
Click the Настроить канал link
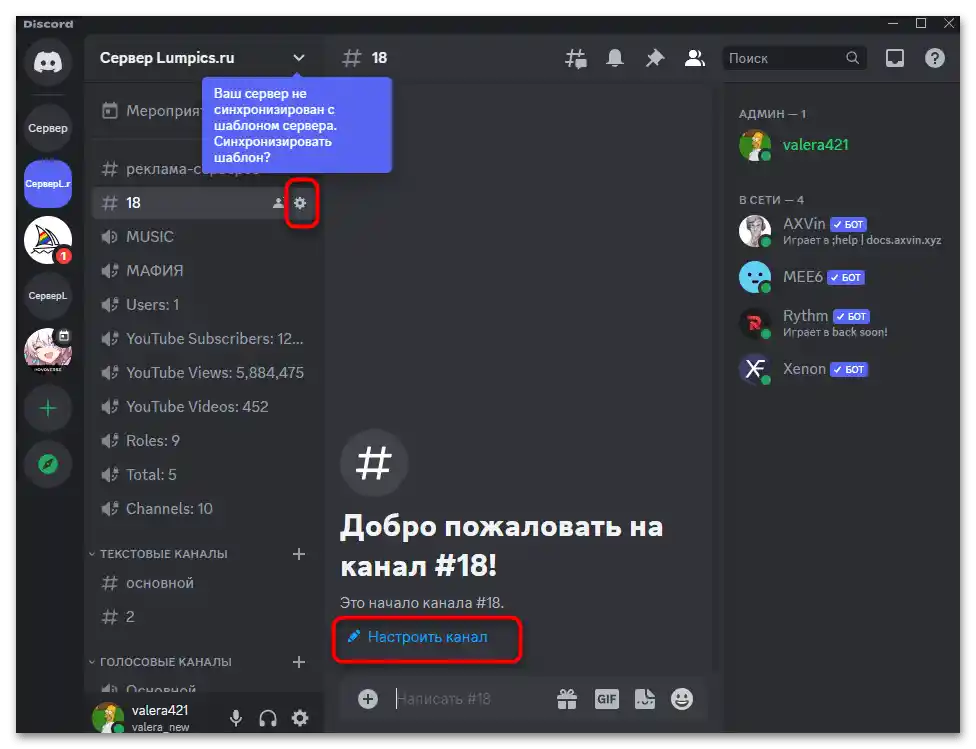coord(427,637)
